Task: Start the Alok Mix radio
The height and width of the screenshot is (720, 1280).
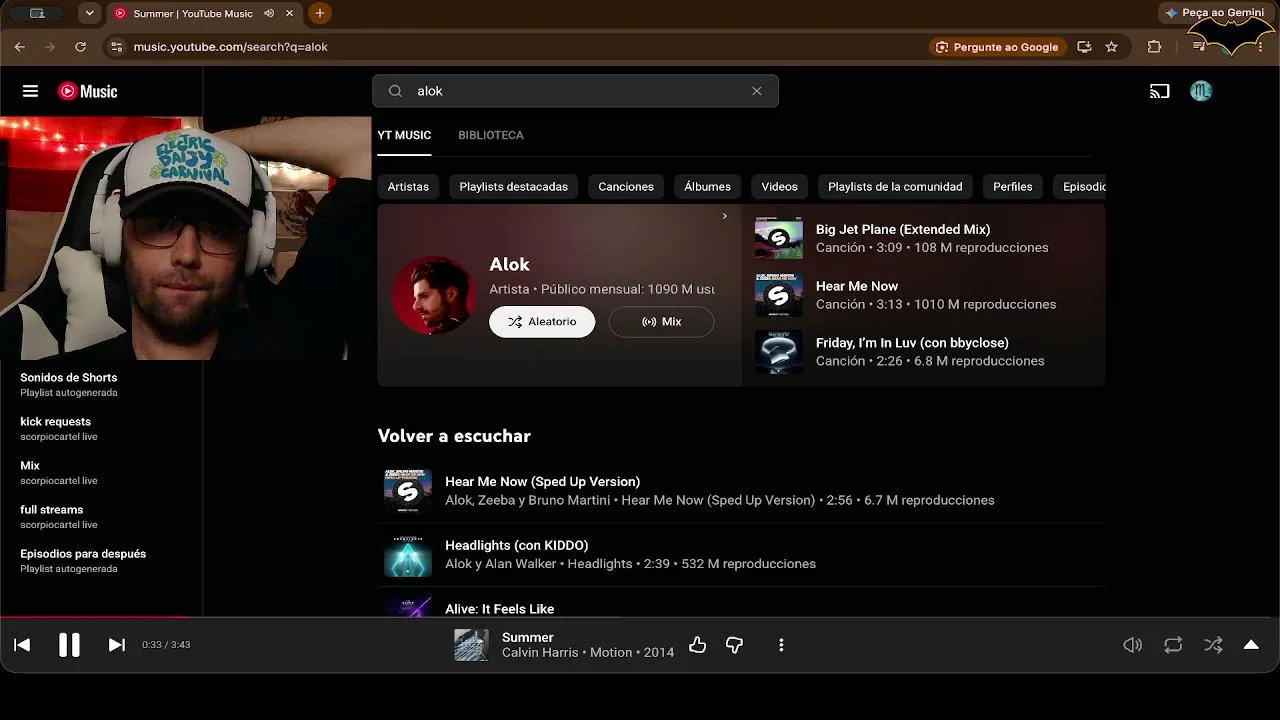Action: click(661, 322)
